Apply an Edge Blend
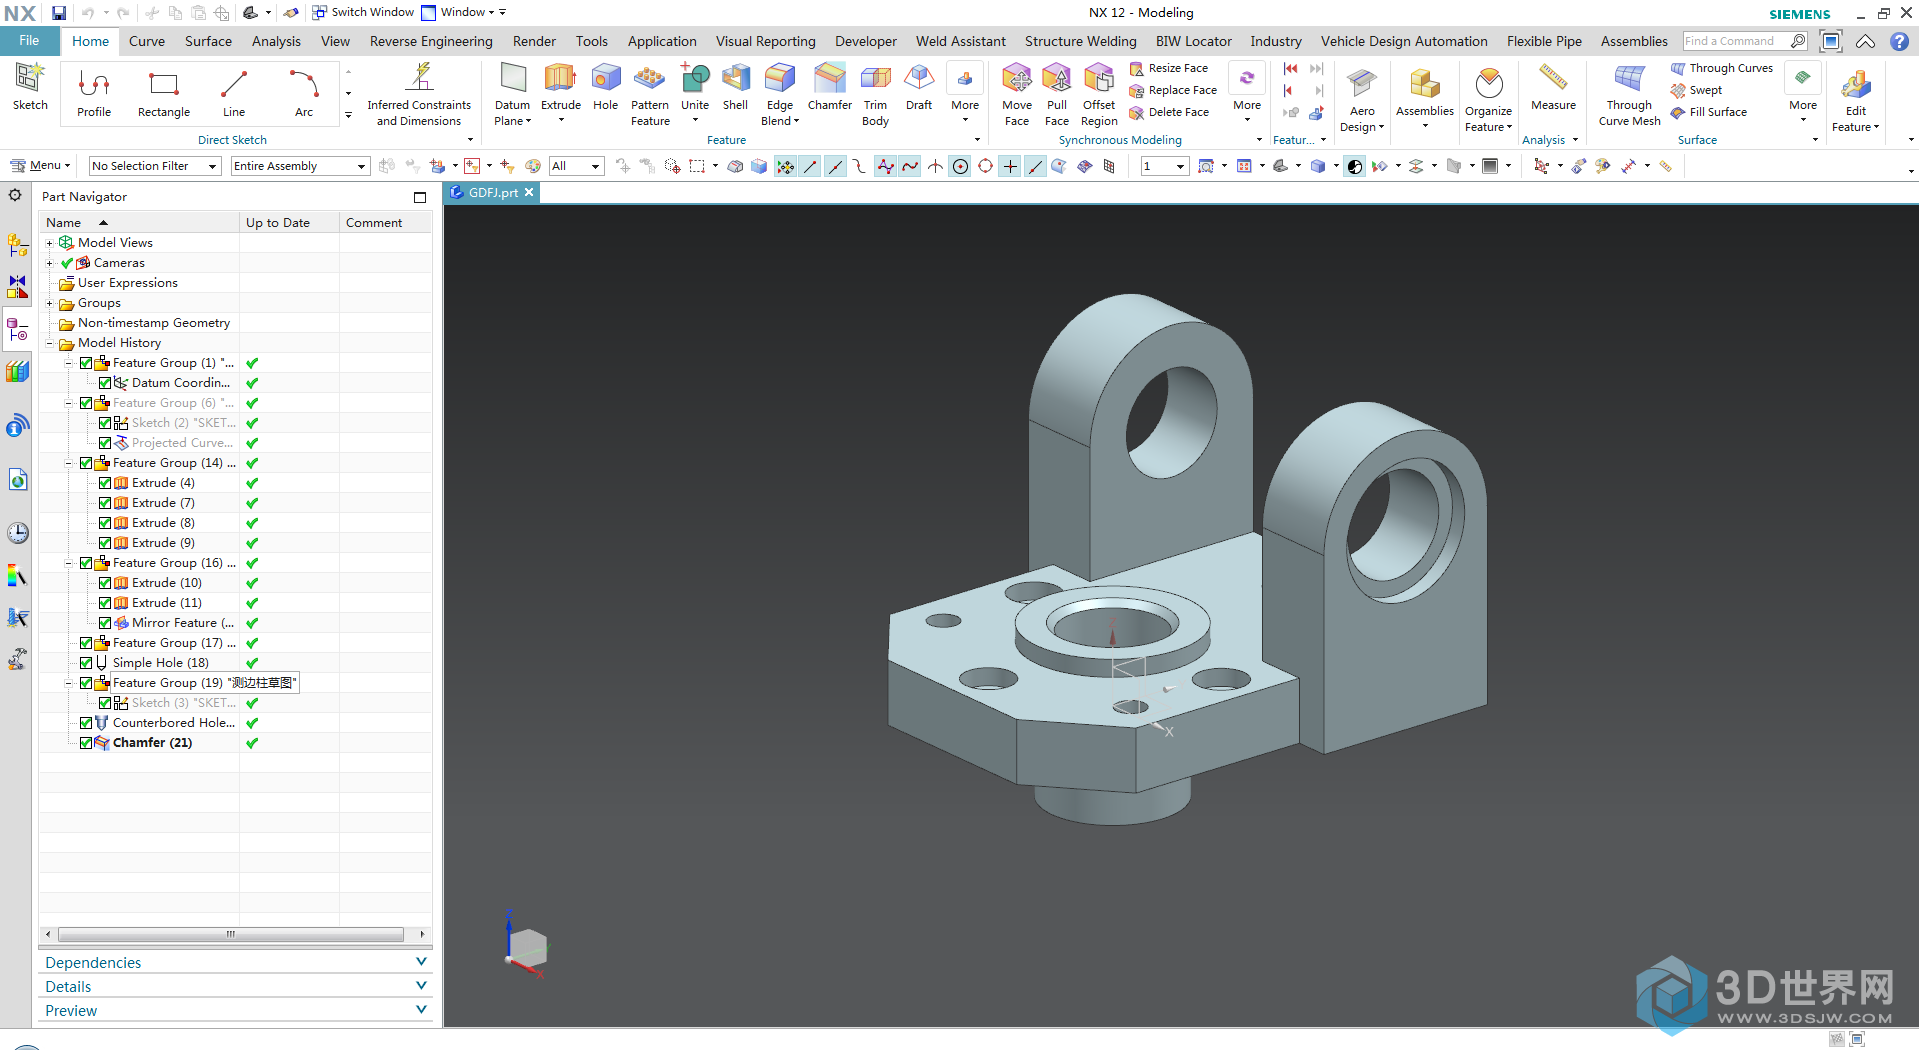This screenshot has height=1050, width=1919. [780, 94]
